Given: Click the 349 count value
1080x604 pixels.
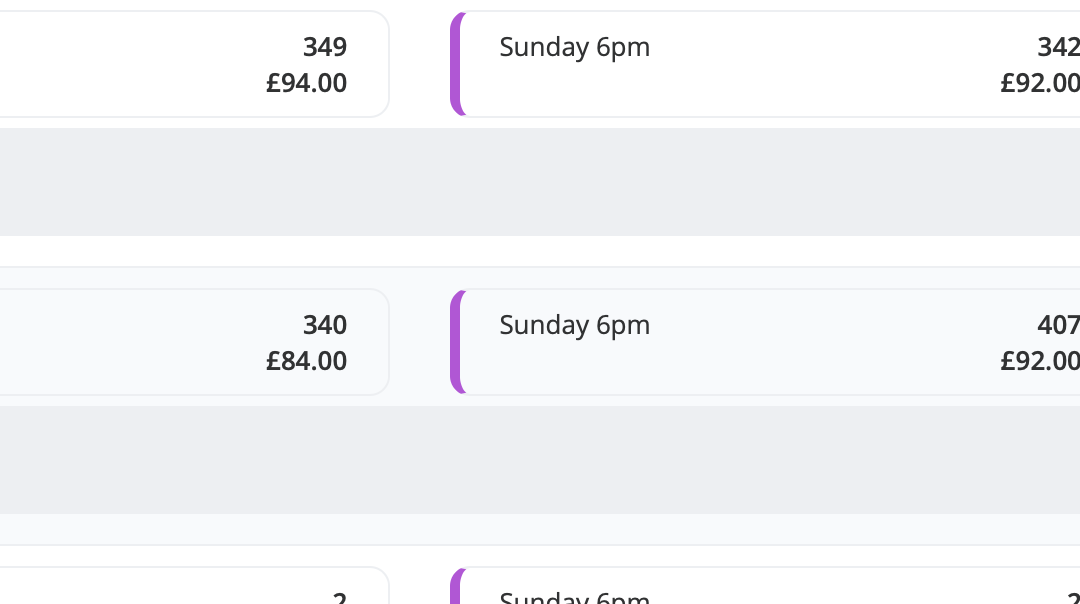Looking at the screenshot, I should point(324,47).
